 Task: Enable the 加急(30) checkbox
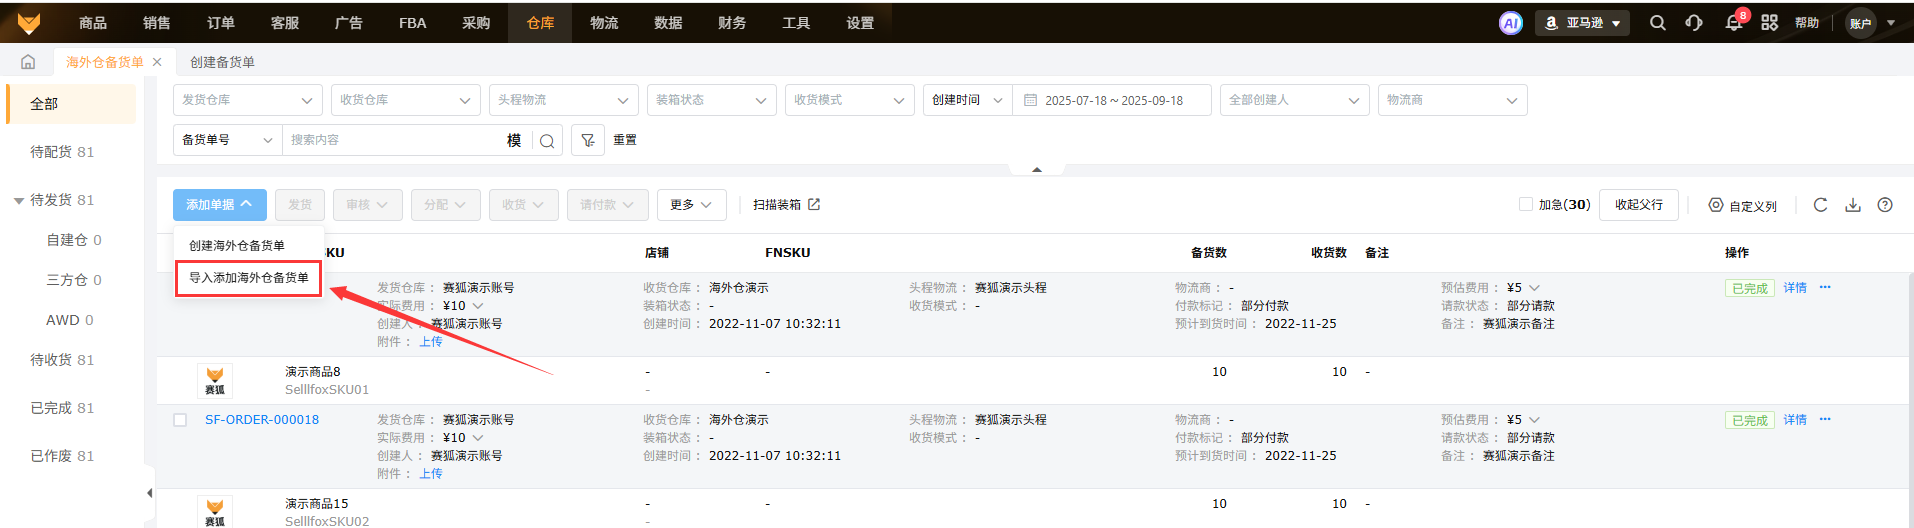[x=1526, y=204]
